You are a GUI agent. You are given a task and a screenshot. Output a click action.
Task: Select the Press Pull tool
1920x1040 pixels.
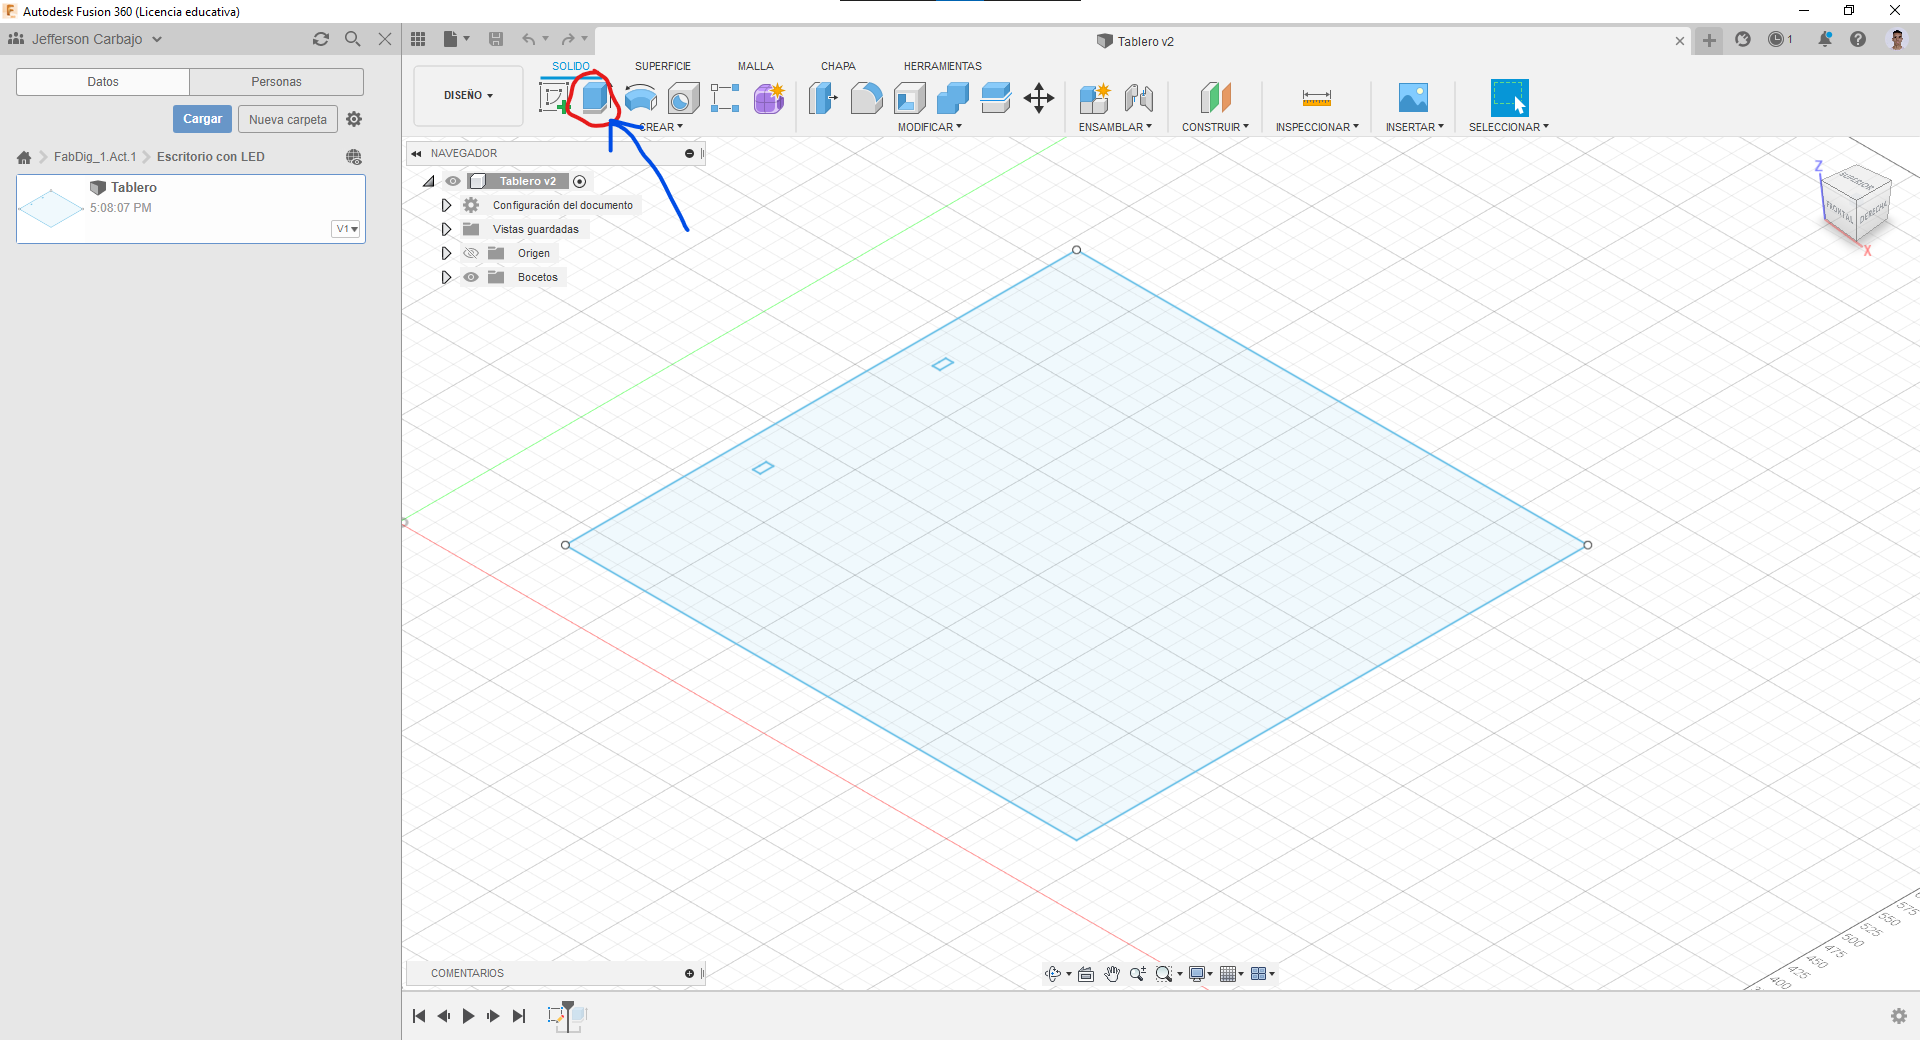coord(823,98)
